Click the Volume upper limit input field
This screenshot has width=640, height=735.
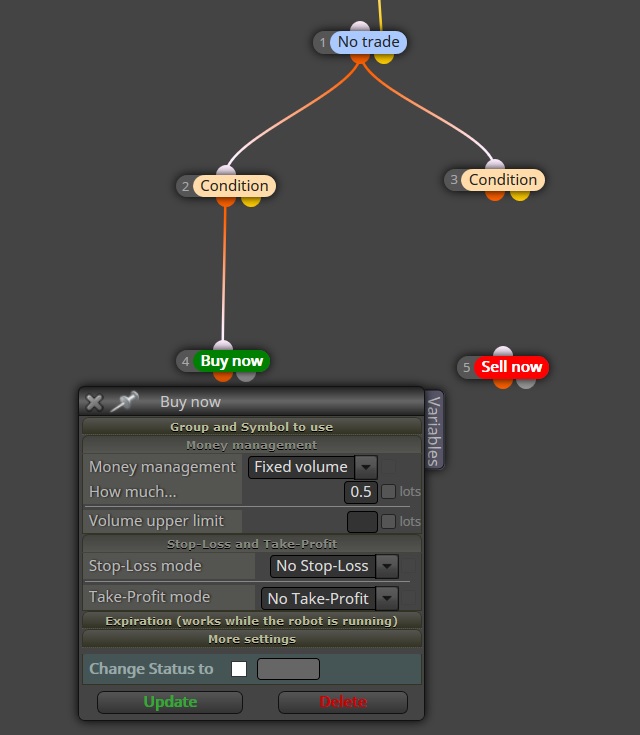(362, 522)
